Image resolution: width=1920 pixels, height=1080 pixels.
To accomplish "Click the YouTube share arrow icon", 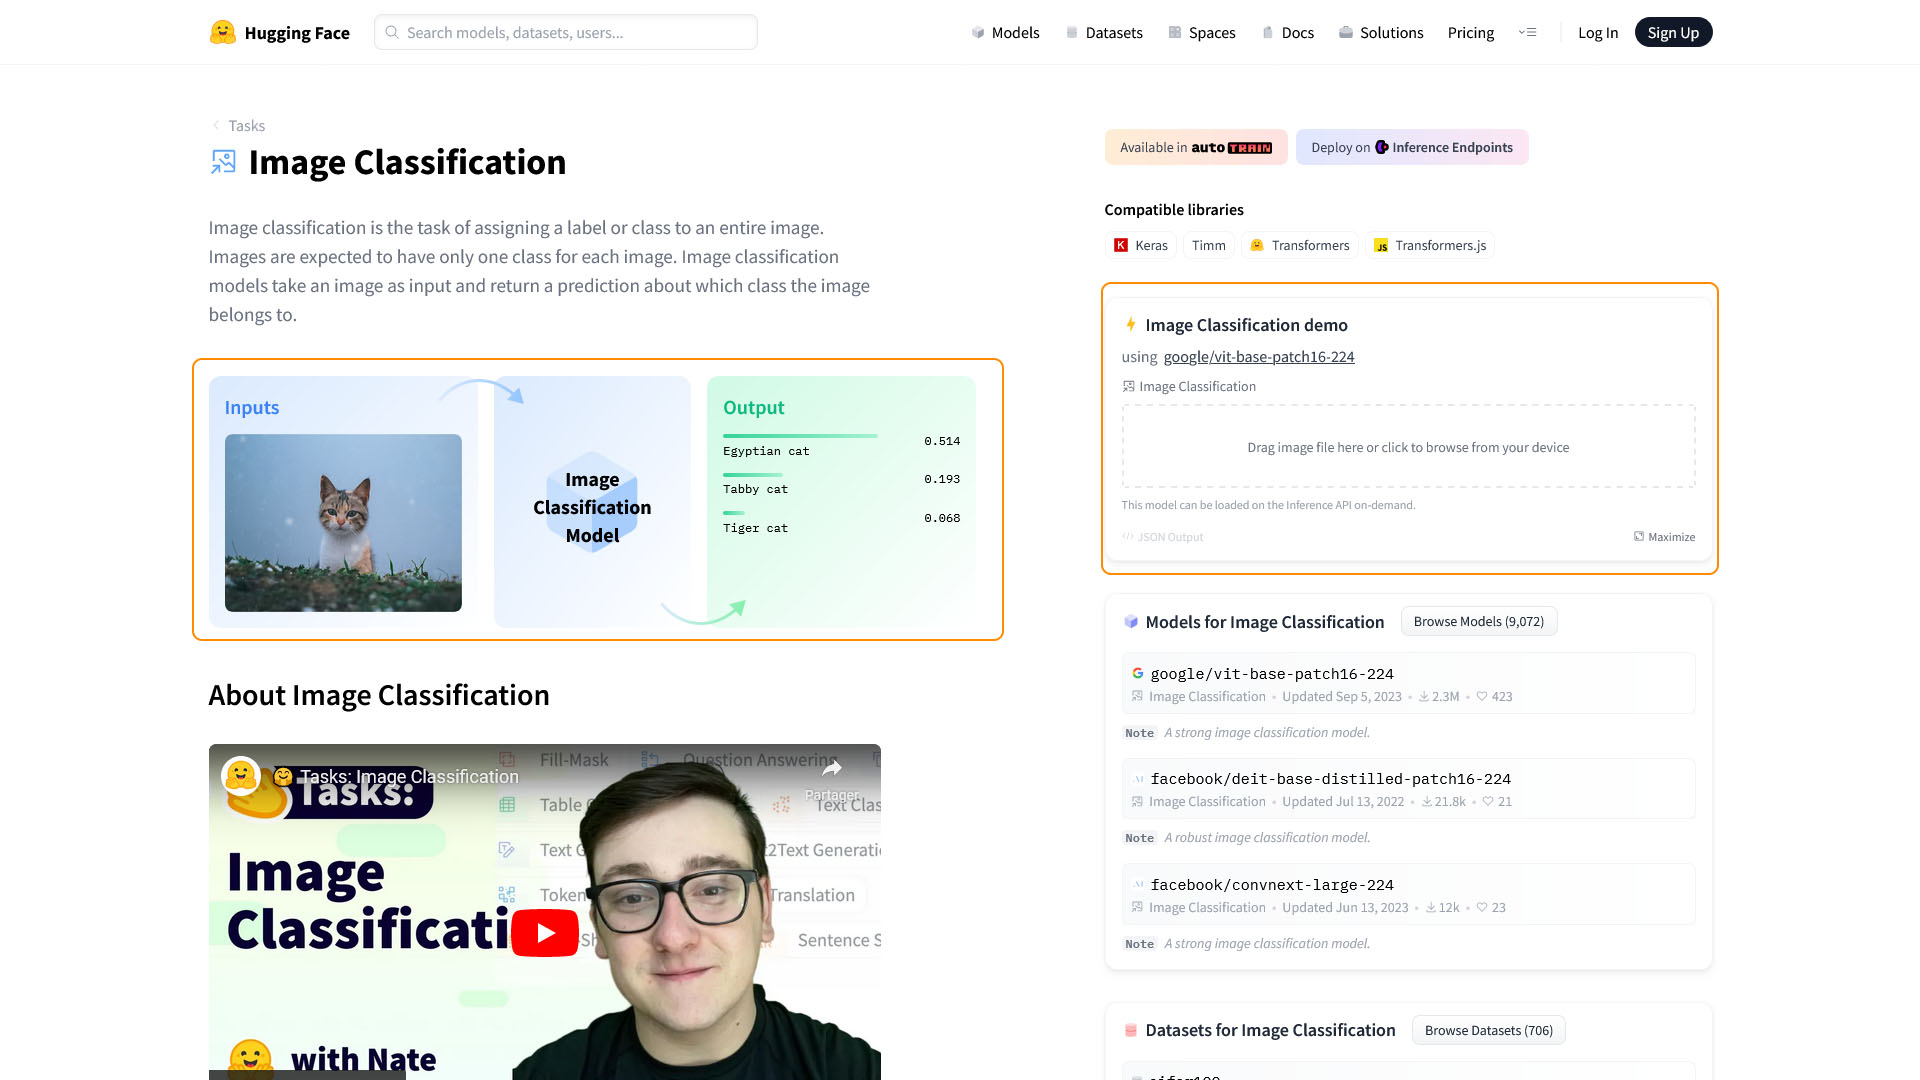I will coord(832,769).
